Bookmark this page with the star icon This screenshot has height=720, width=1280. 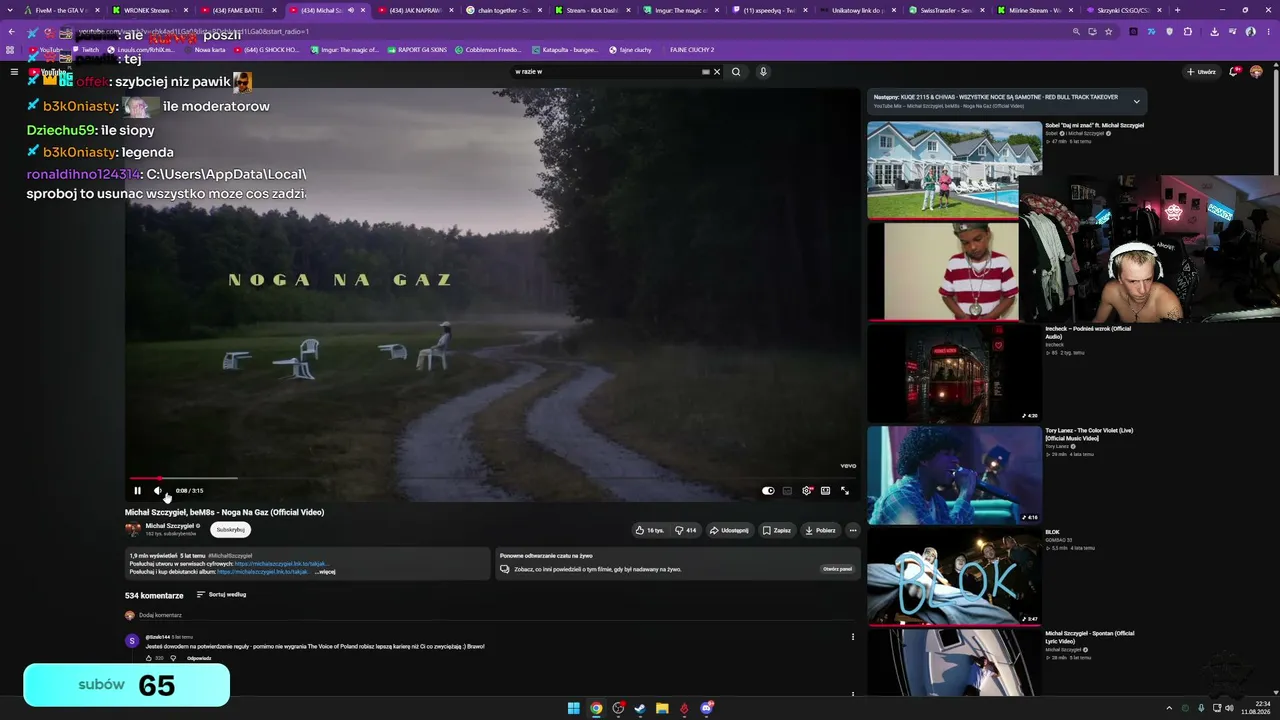(1108, 31)
